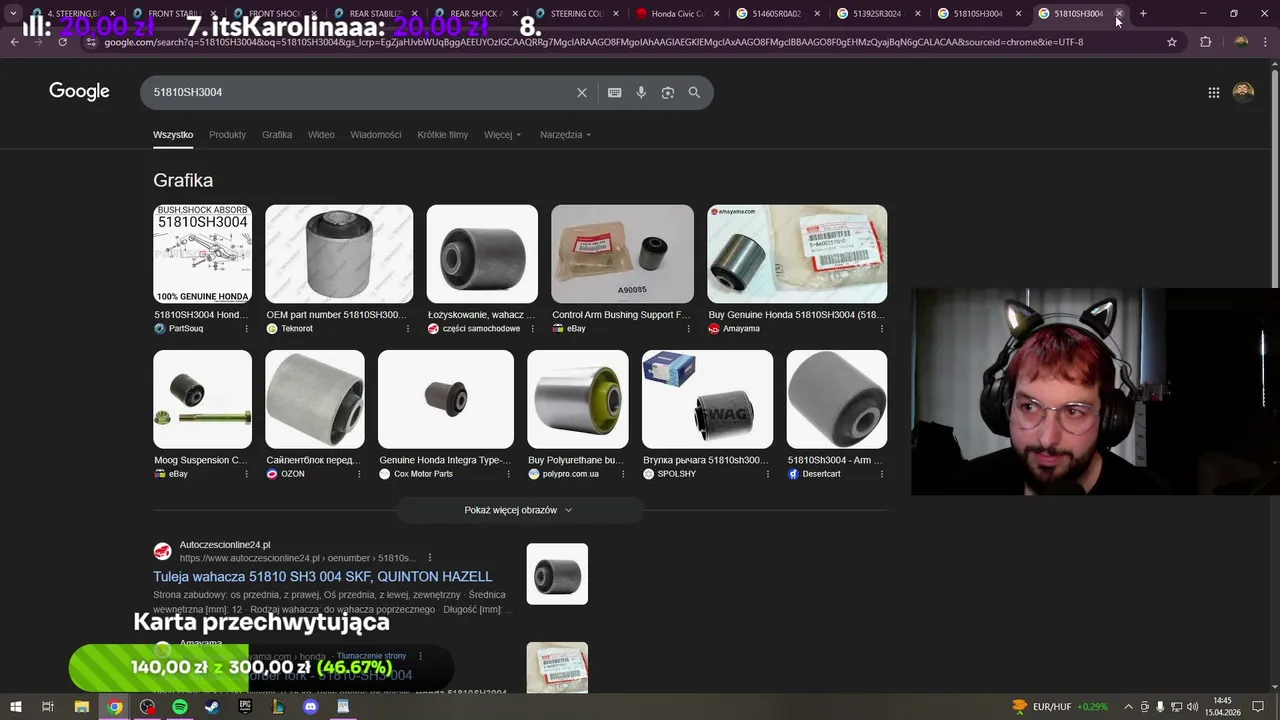This screenshot has height=720, width=1280.
Task: Open the Desertcart 51810Sh3004 image
Action: (836, 399)
